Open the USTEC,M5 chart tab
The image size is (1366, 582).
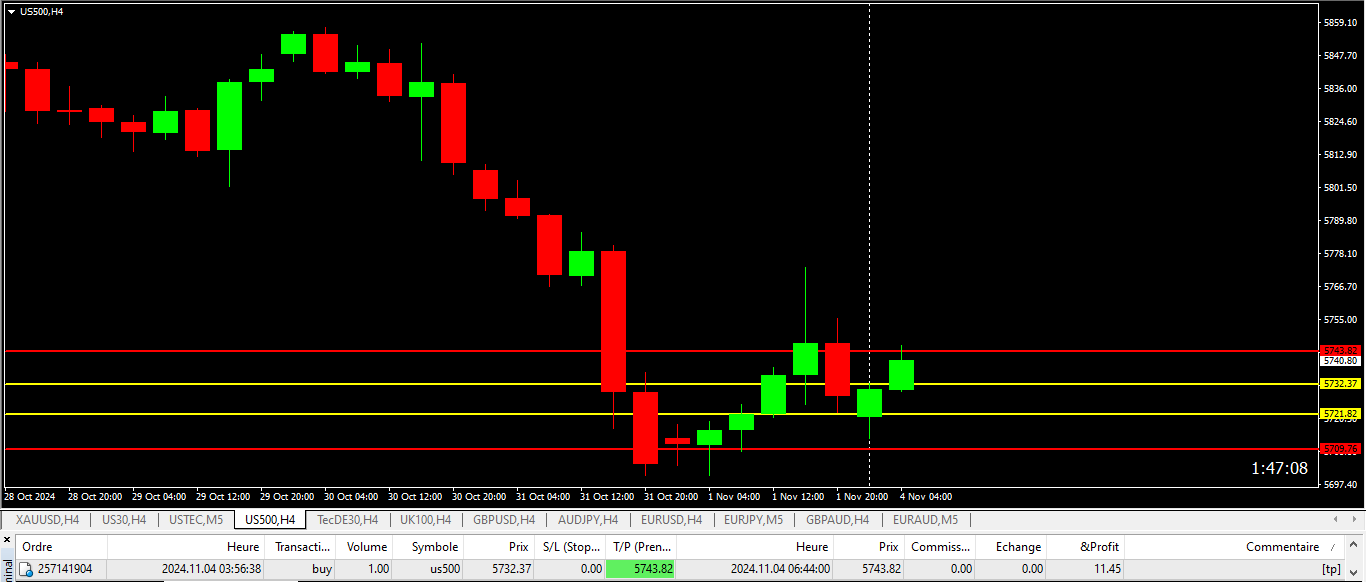click(x=196, y=520)
